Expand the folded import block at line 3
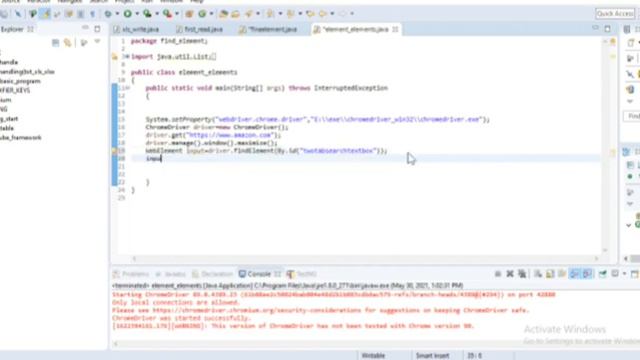 click(127, 57)
